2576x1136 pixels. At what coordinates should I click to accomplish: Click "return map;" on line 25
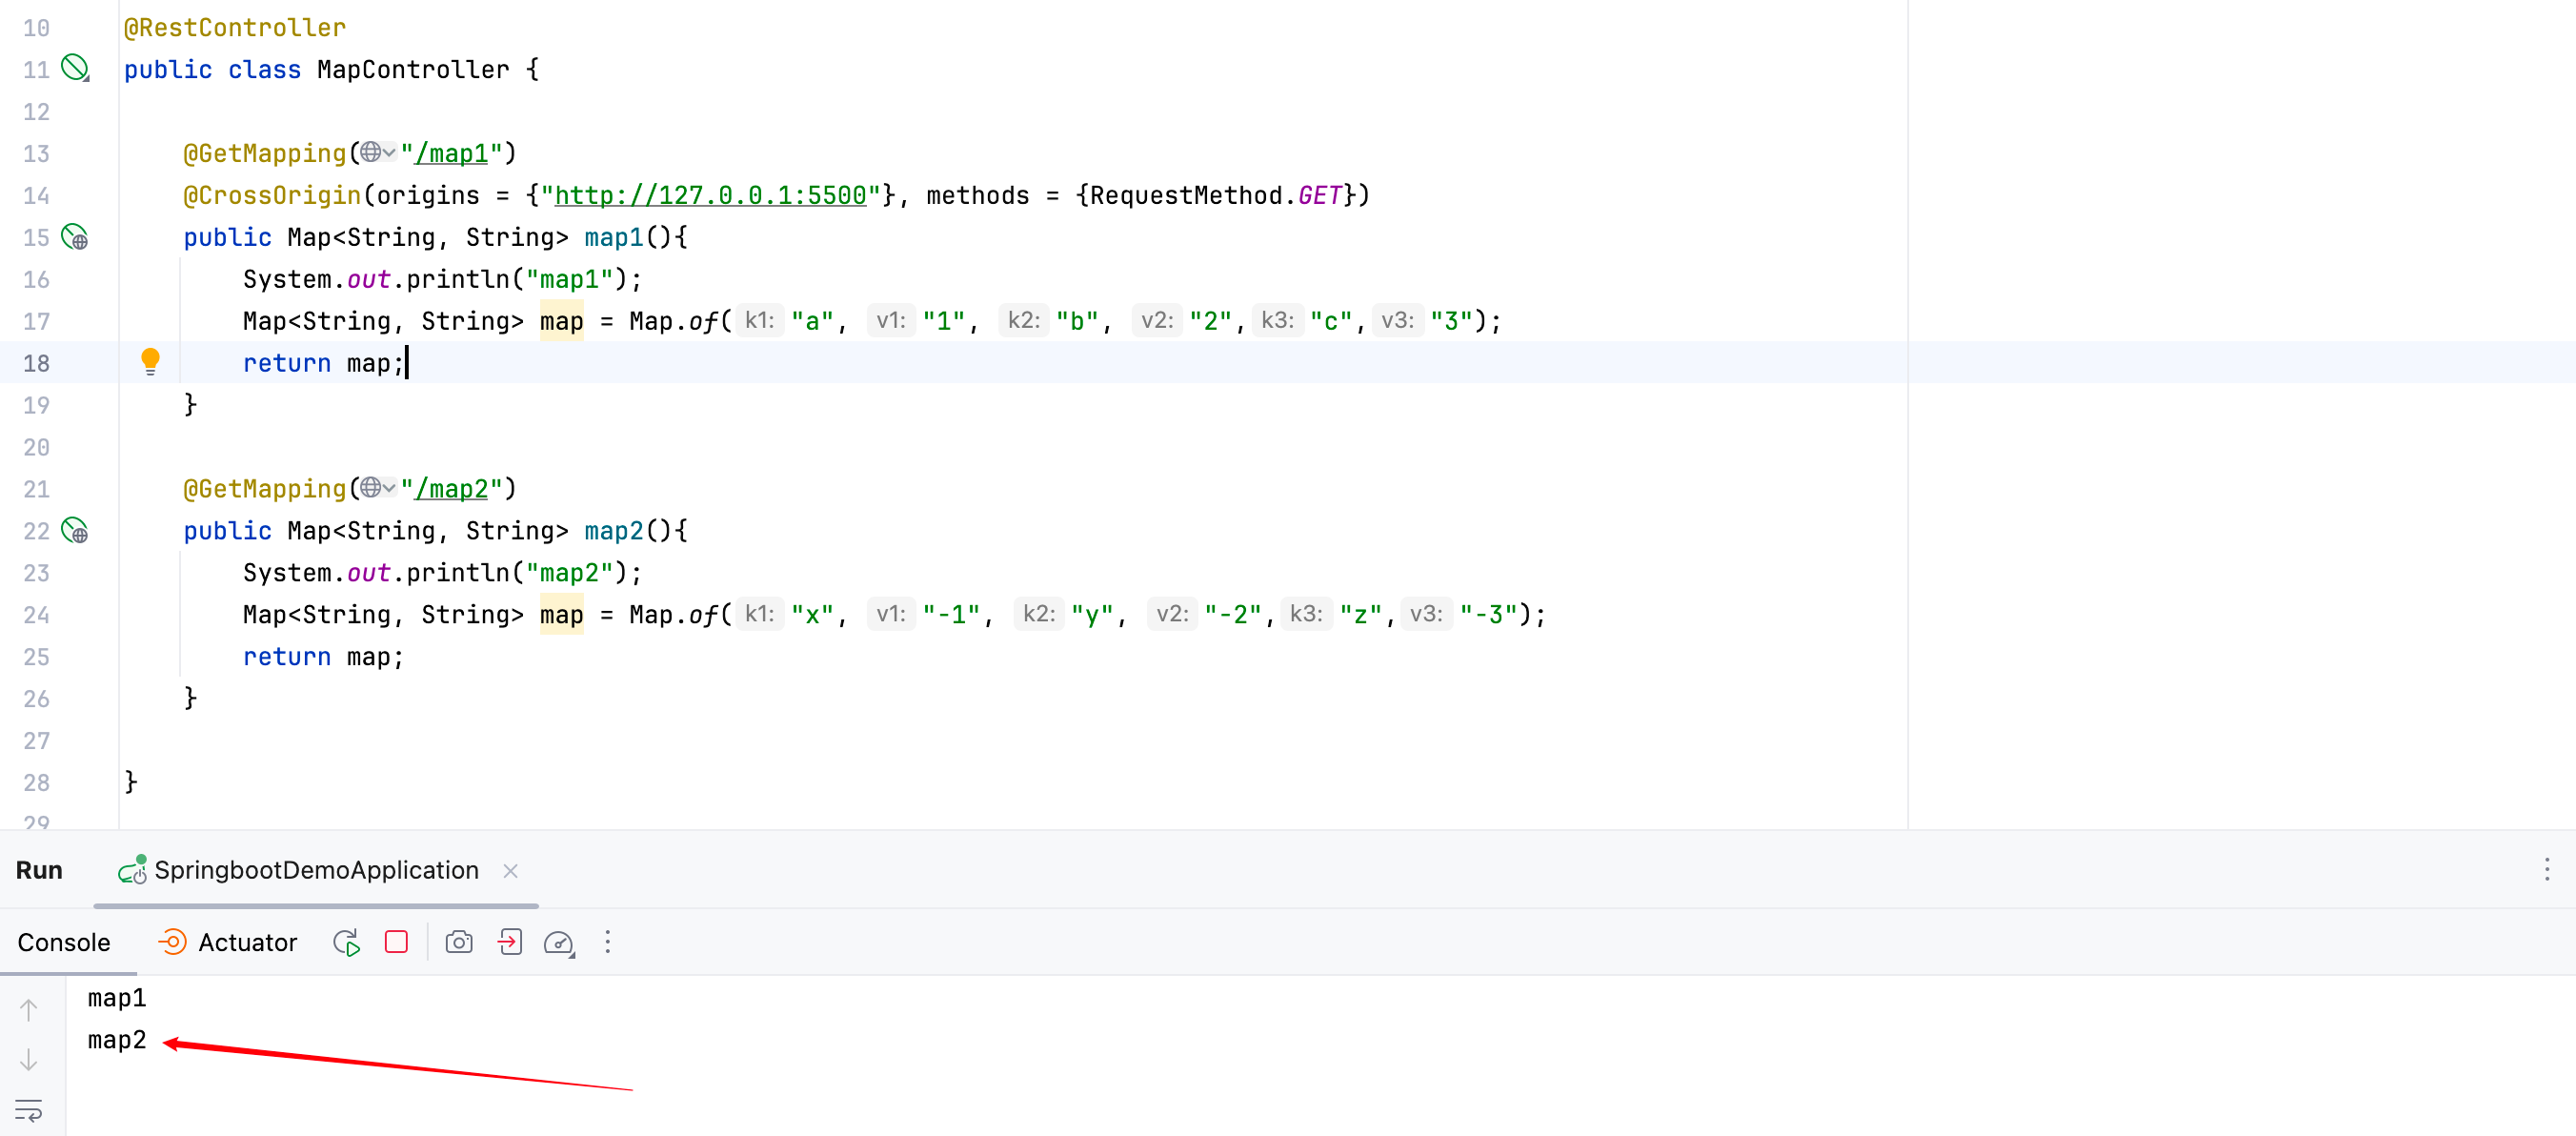point(323,657)
